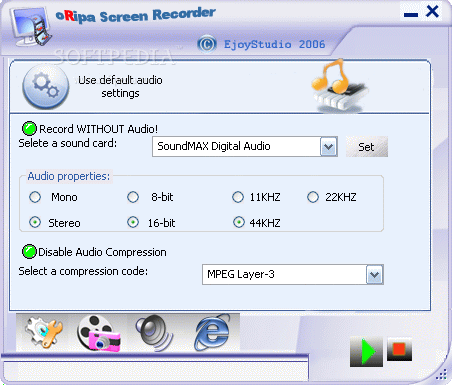Click the Select a compression code: label
This screenshot has height=386, width=452.
[x=83, y=271]
